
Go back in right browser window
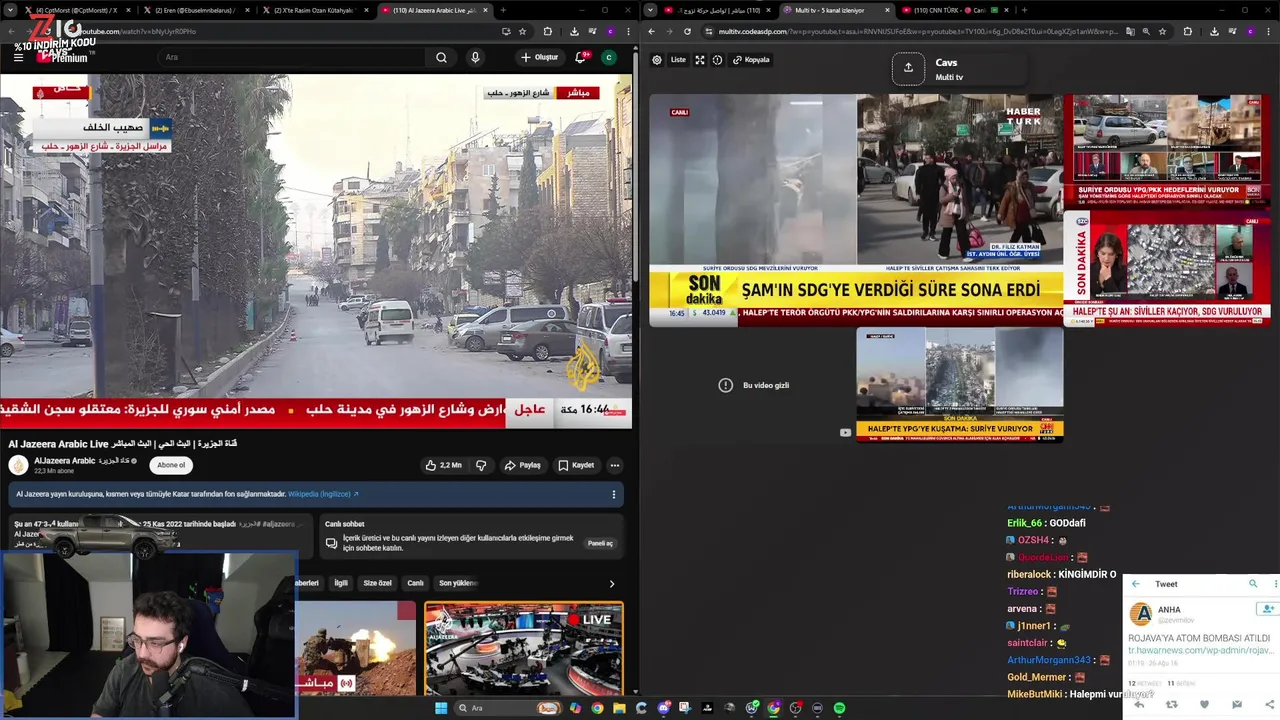click(x=651, y=31)
